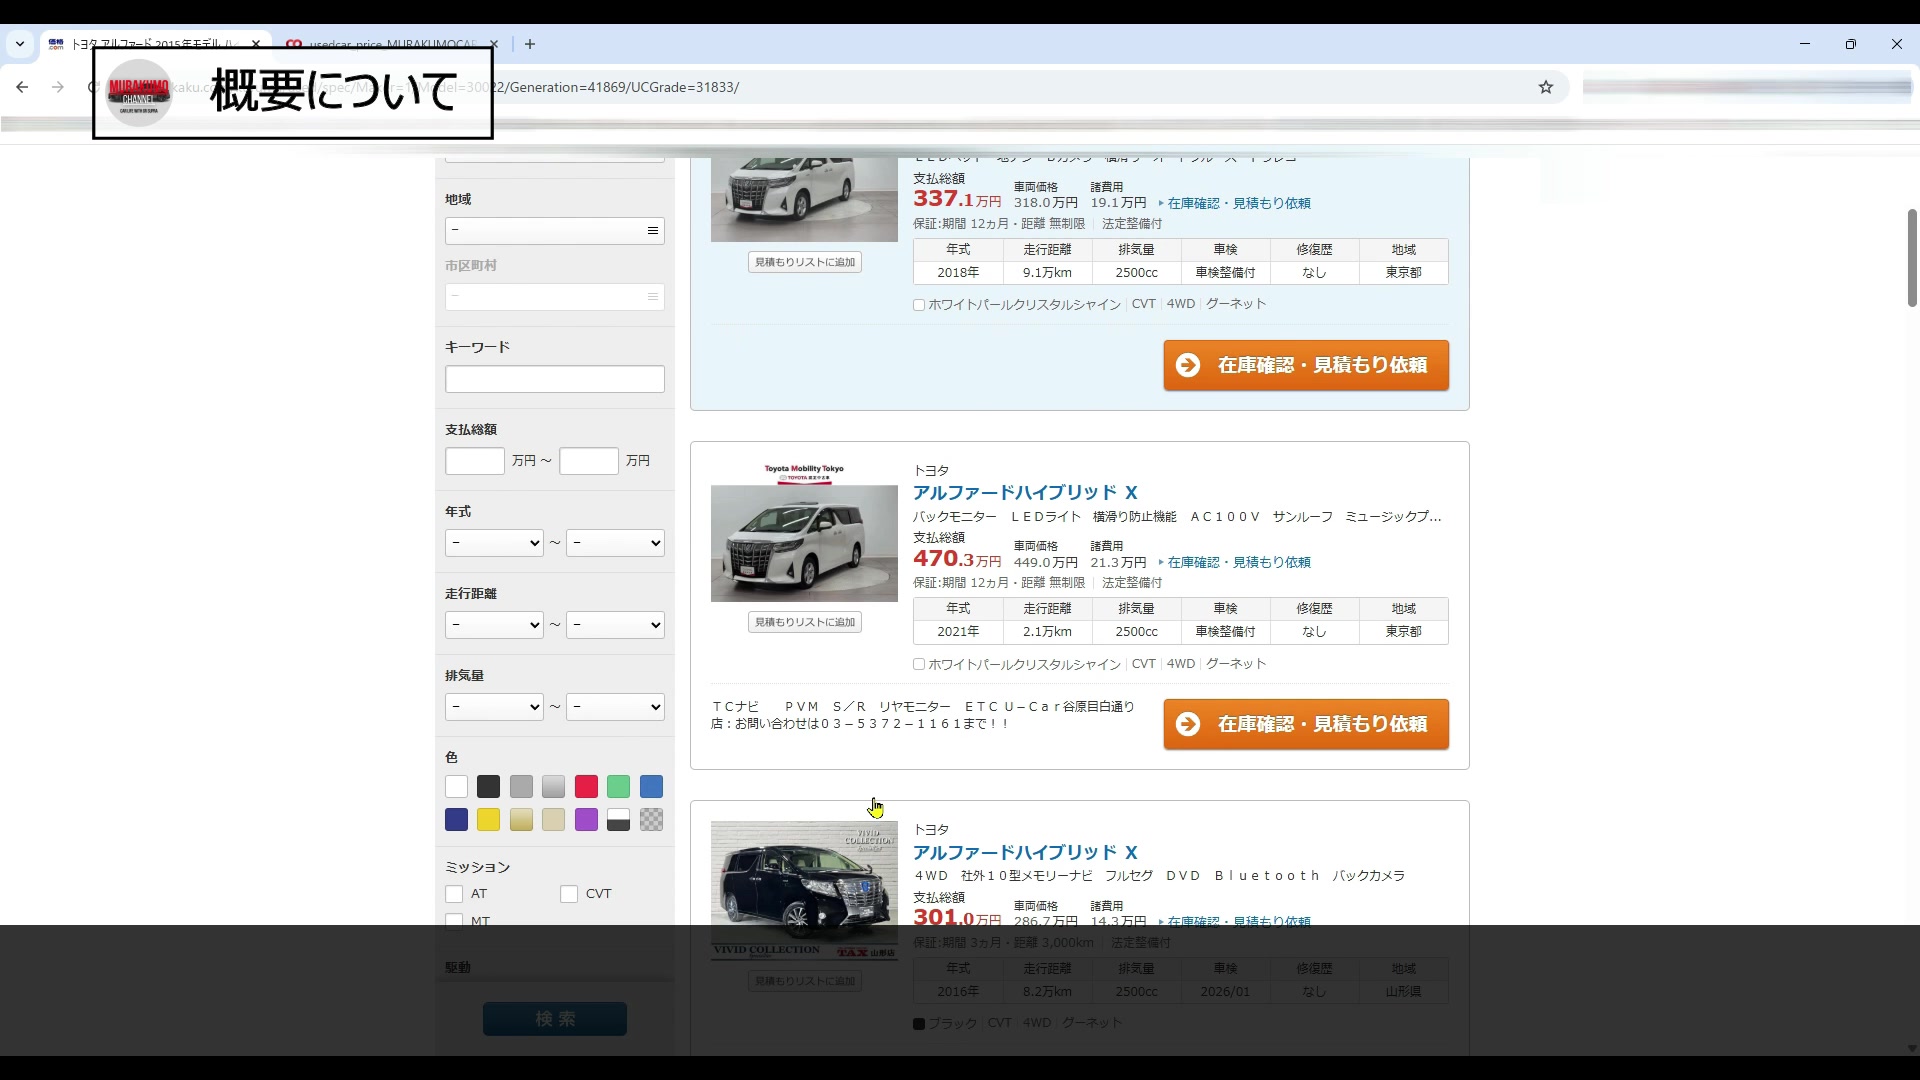Open the 走行距離 minimum dropdown
The image size is (1920, 1080).
(x=494, y=625)
